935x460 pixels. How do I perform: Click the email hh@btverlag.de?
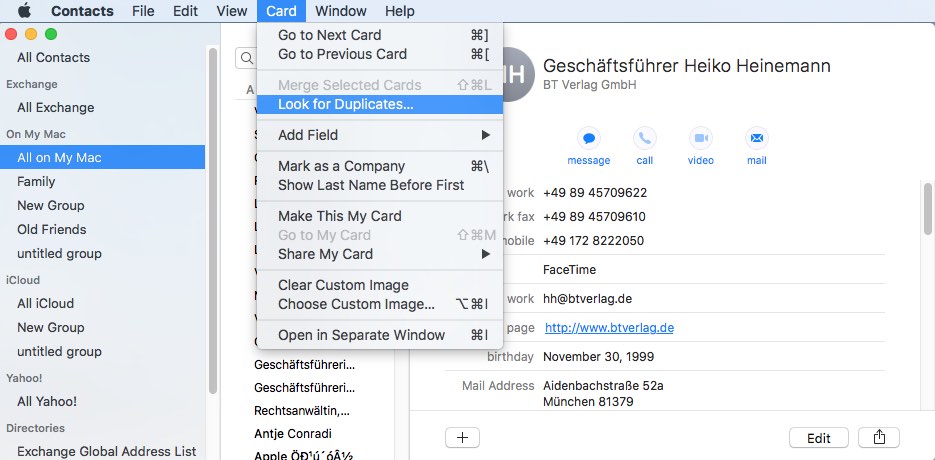point(587,299)
